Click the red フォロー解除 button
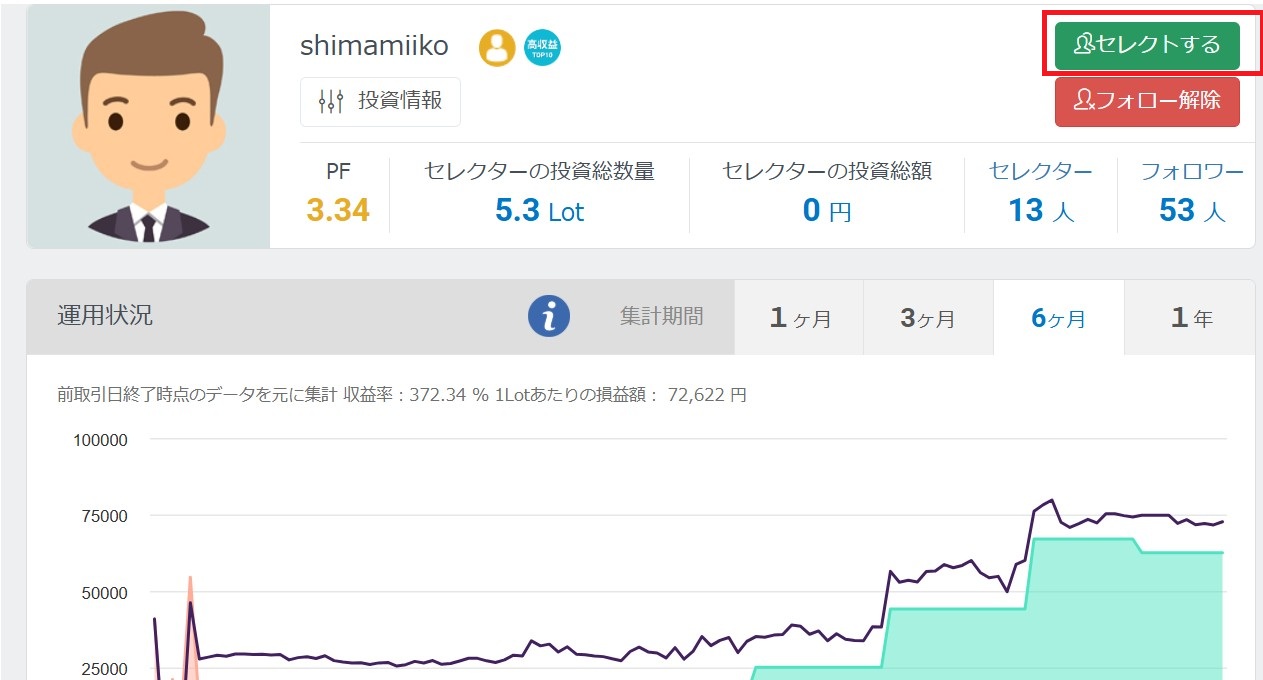This screenshot has height=680, width=1263. (x=1147, y=101)
